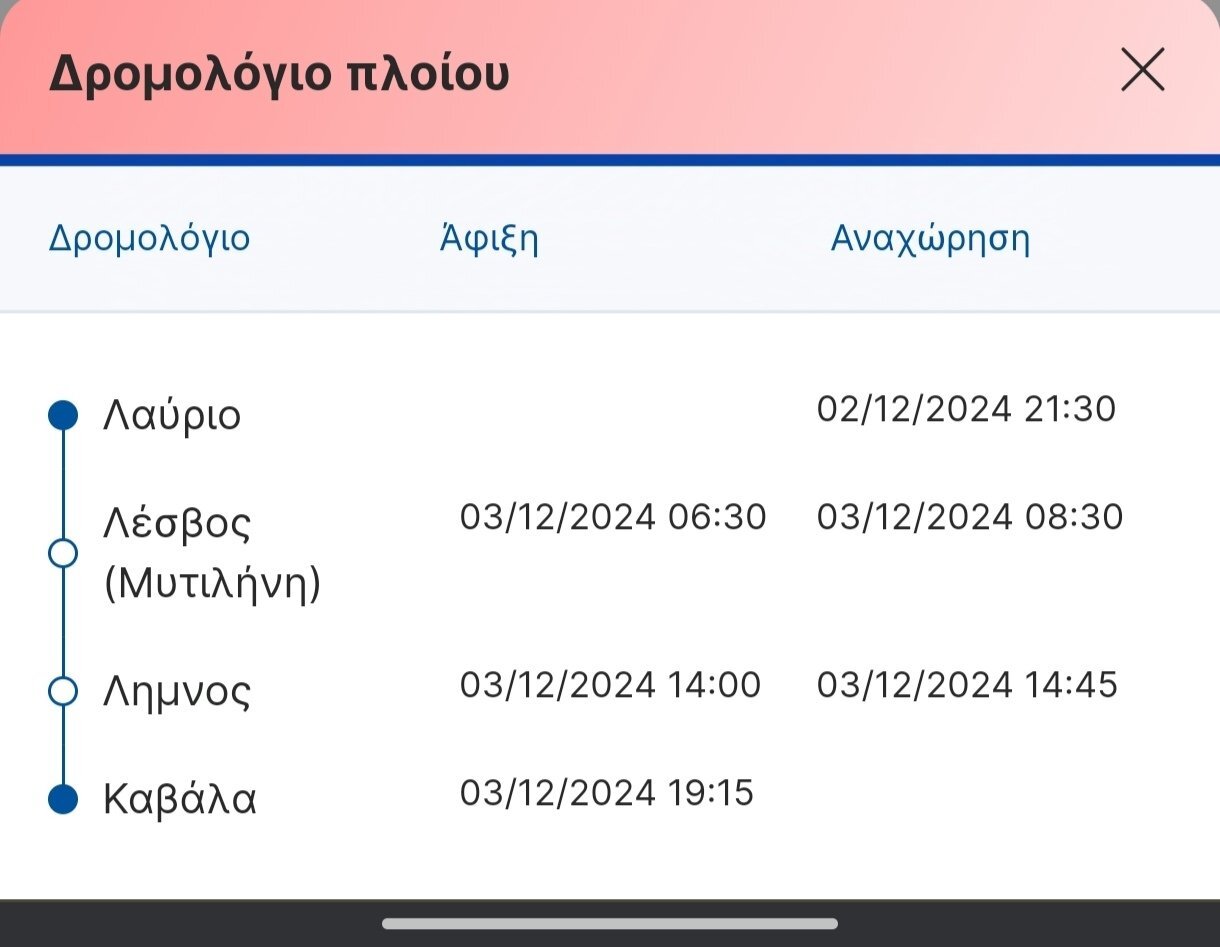Click Καβάλα arrival time 03/12/2024 19:15

606,793
